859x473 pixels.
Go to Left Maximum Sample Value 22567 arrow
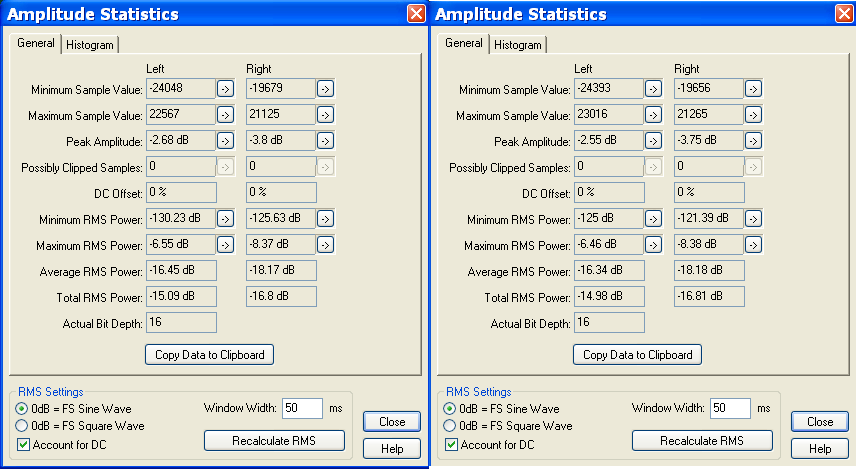coord(225,115)
